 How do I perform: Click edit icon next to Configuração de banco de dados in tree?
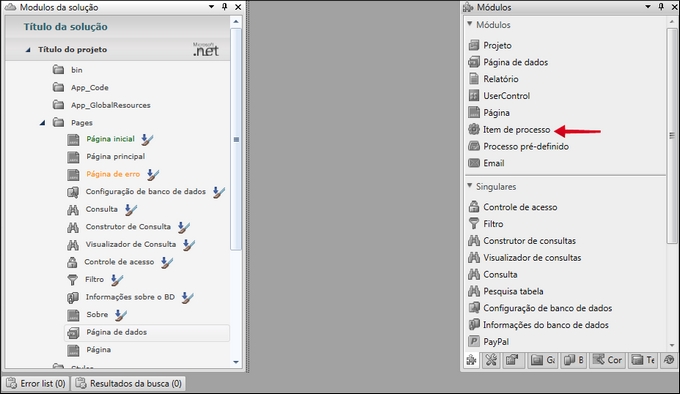click(x=219, y=192)
